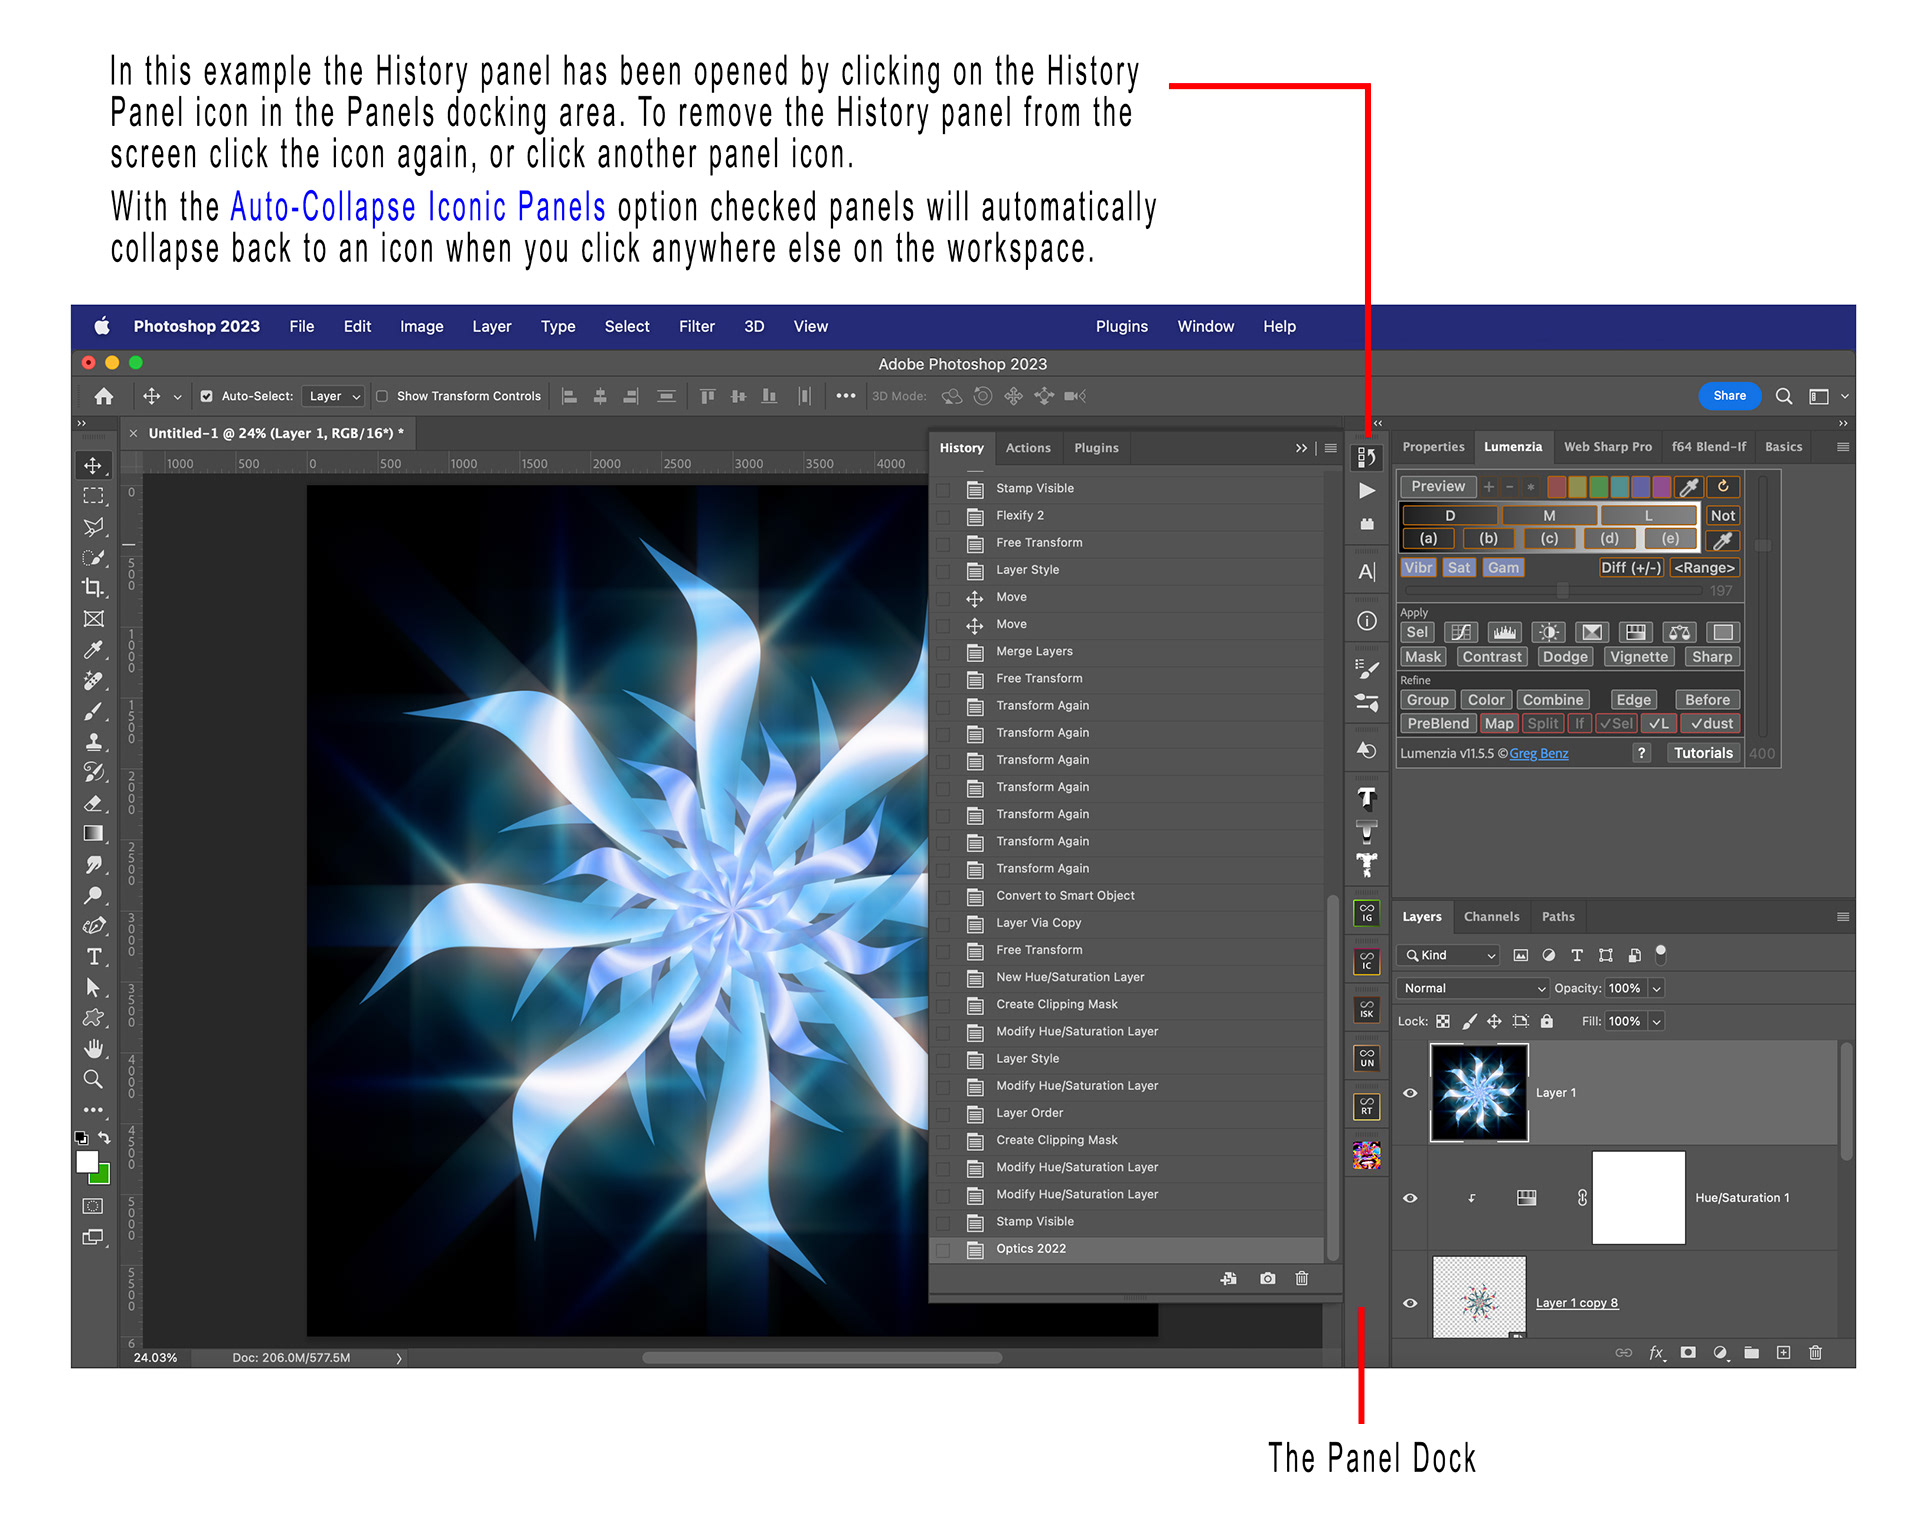
Task: Delete current state with History trash icon
Action: (x=1301, y=1278)
